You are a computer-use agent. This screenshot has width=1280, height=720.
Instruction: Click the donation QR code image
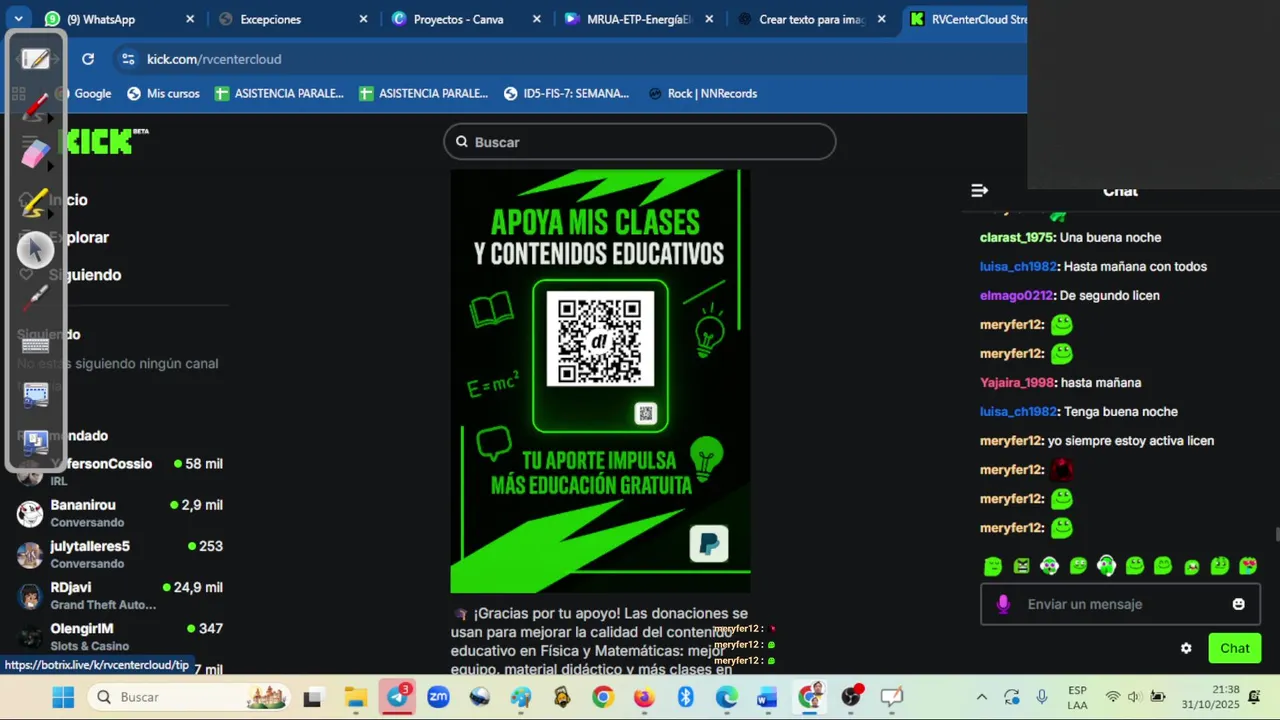600,338
